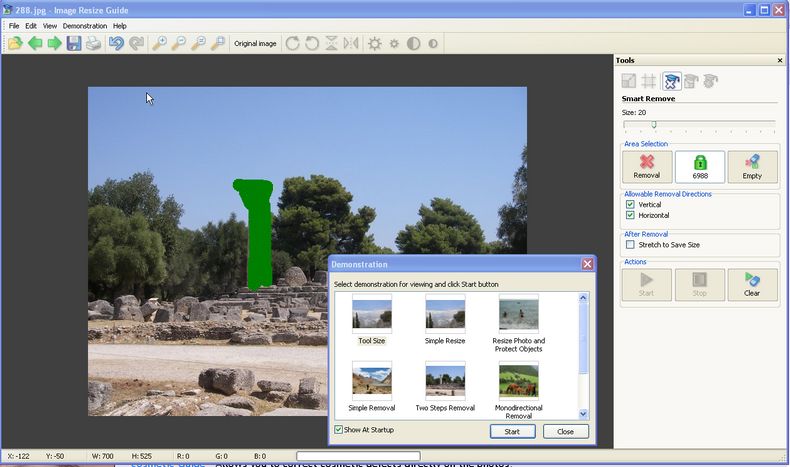This screenshot has height=467, width=790.
Task: Save the image with the floppy disk icon
Action: 74,44
